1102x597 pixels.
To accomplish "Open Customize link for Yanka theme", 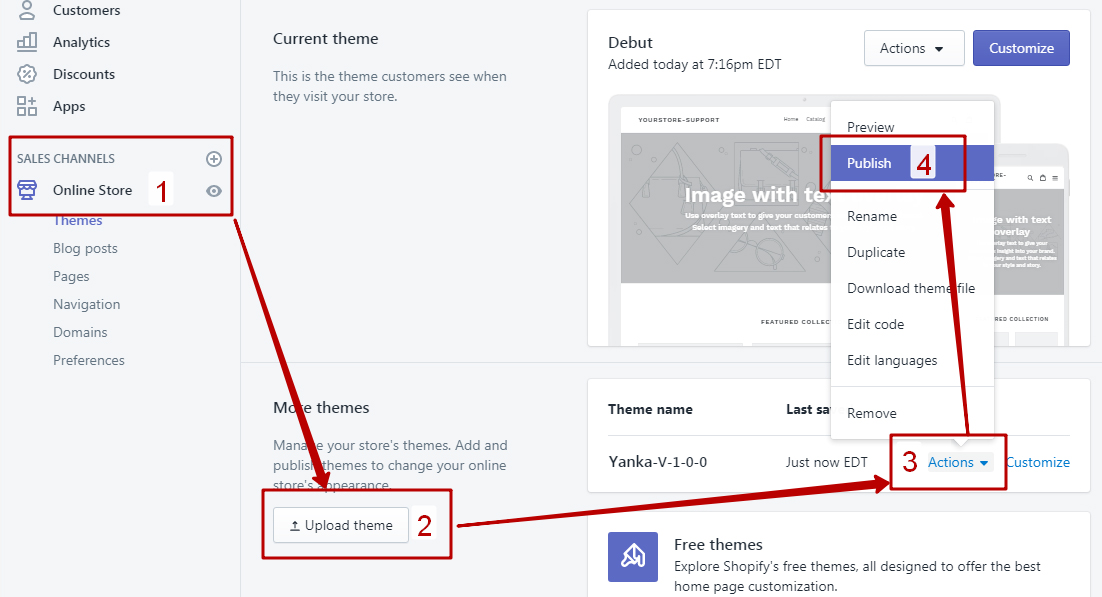I will point(1038,462).
